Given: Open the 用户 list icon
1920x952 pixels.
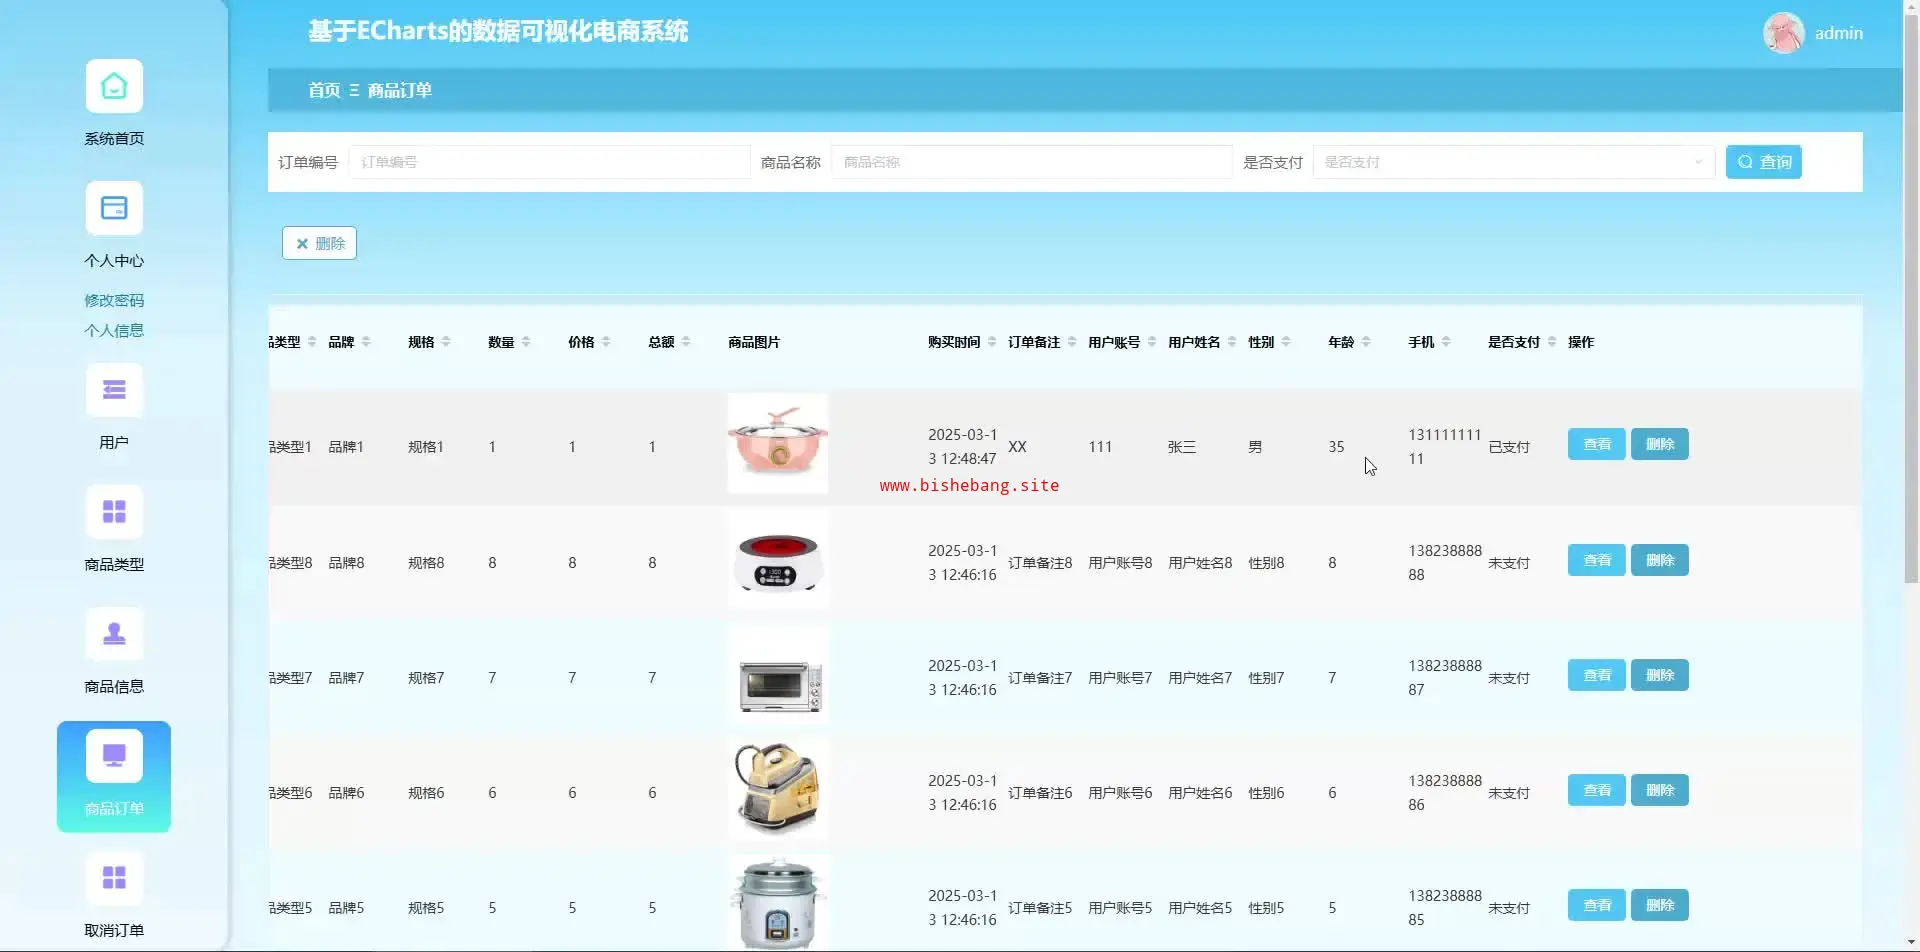Looking at the screenshot, I should (114, 391).
